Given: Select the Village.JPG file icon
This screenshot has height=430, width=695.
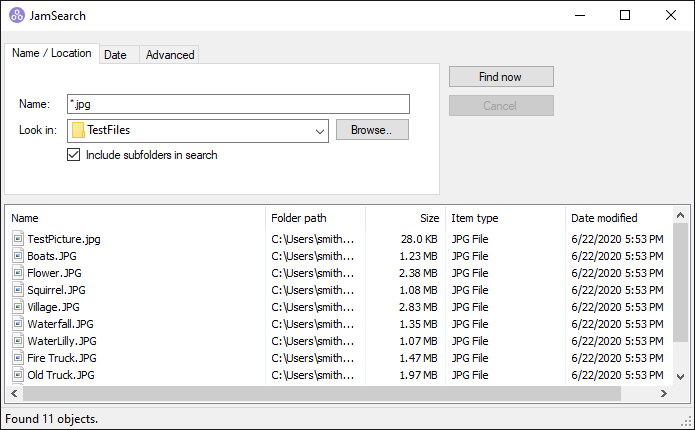Looking at the screenshot, I should (x=18, y=307).
